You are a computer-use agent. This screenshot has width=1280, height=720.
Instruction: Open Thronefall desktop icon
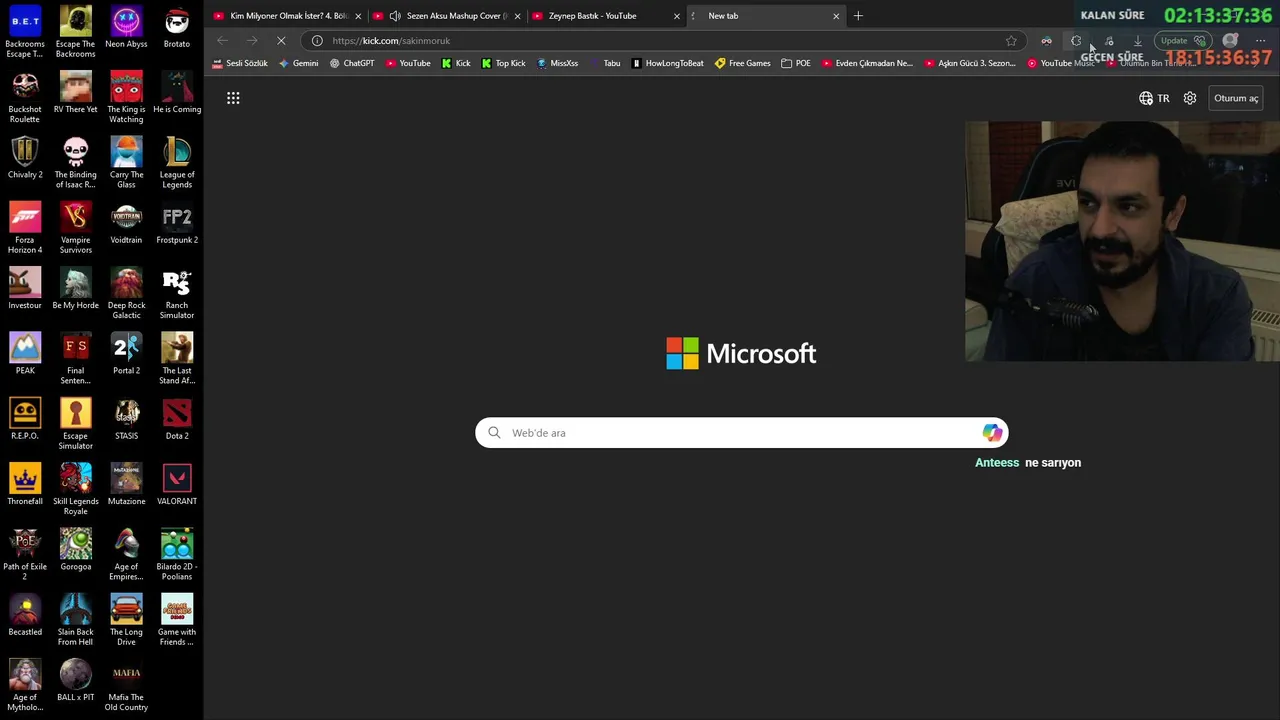pyautogui.click(x=25, y=484)
